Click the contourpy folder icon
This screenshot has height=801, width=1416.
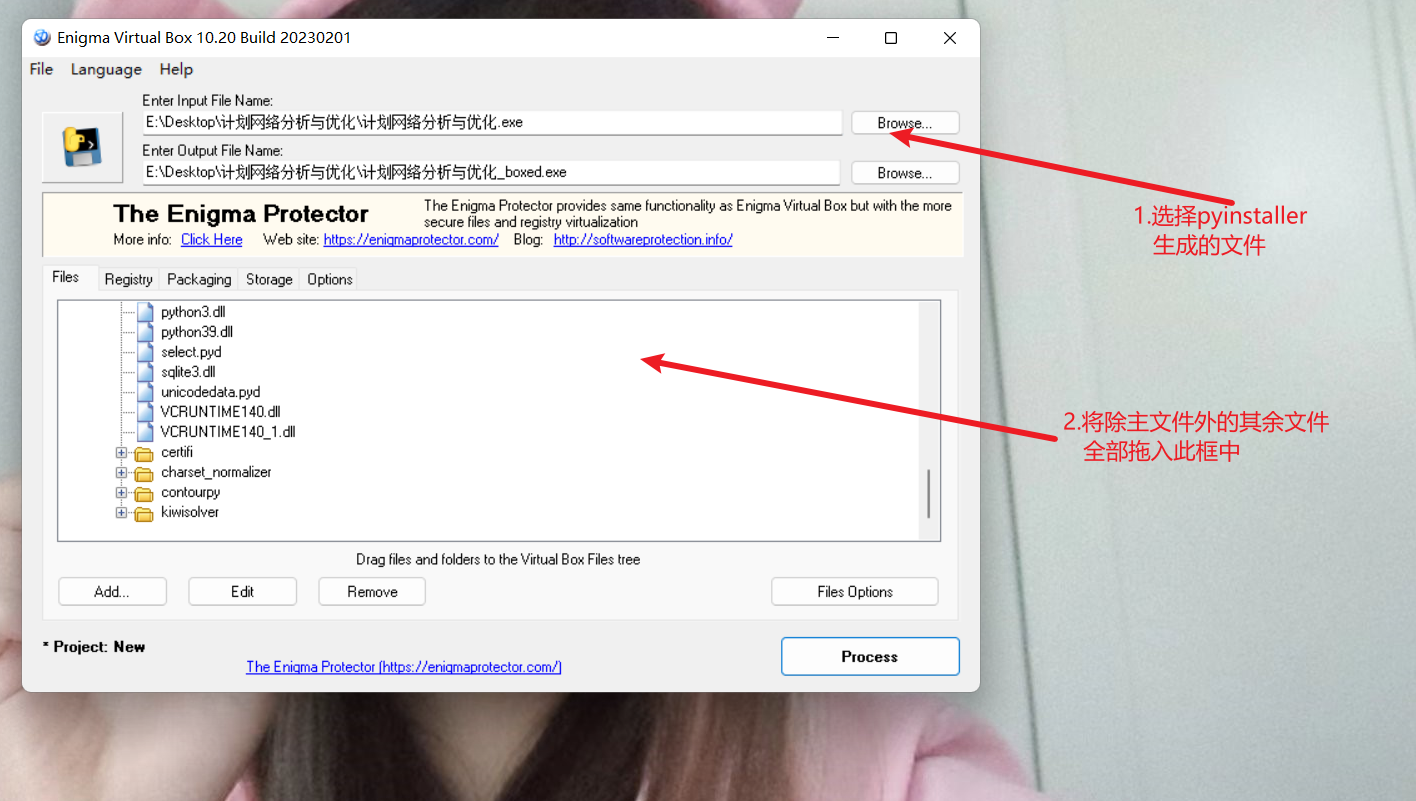[x=143, y=493]
